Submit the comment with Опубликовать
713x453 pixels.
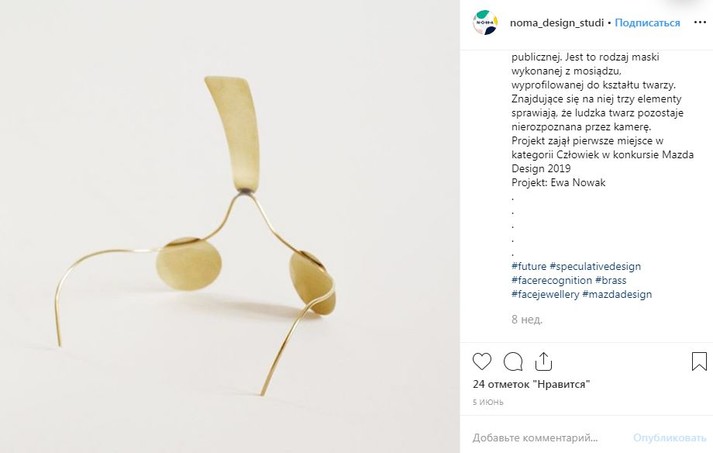coord(669,438)
